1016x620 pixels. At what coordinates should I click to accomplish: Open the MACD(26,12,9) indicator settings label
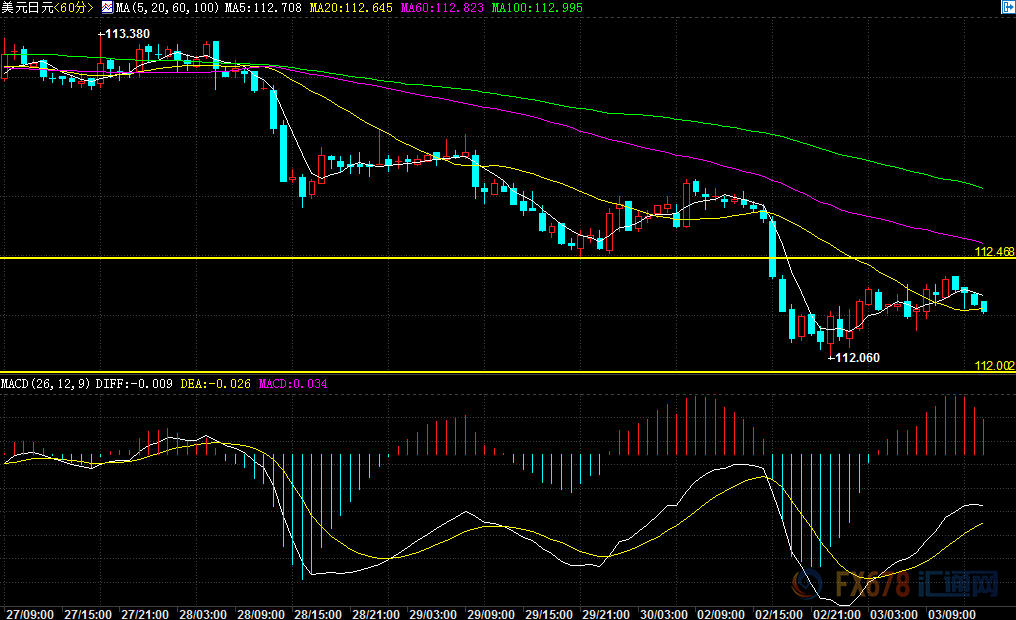pyautogui.click(x=46, y=383)
